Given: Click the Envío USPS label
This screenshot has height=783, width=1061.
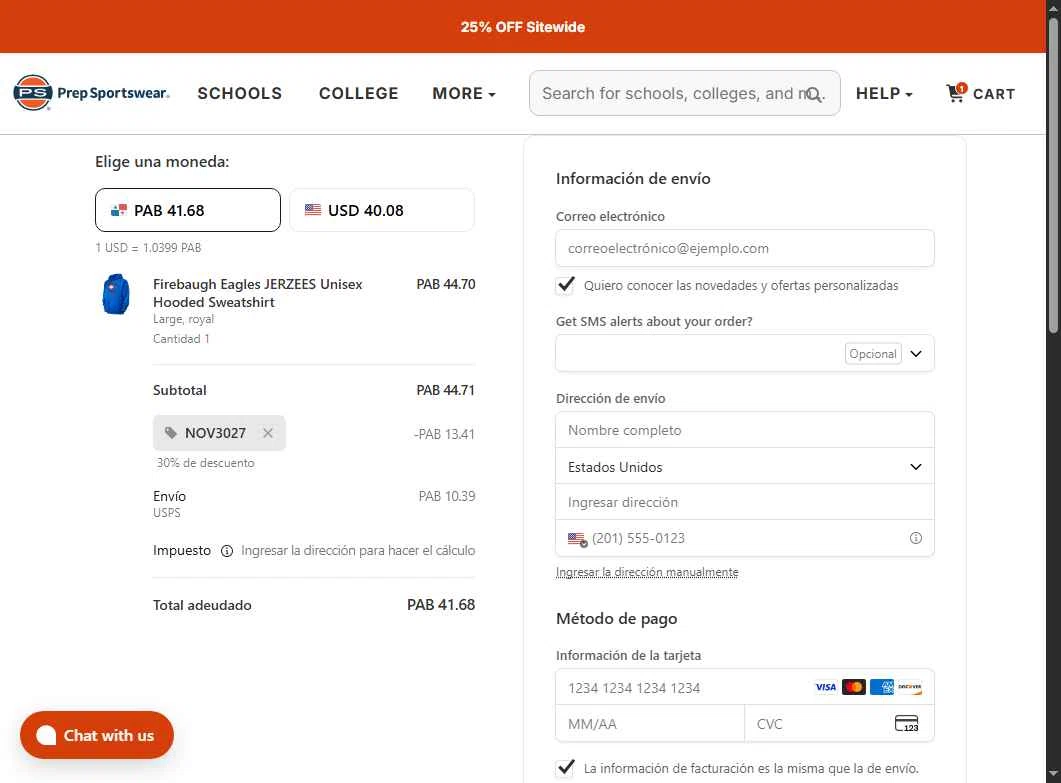Looking at the screenshot, I should pyautogui.click(x=169, y=504).
